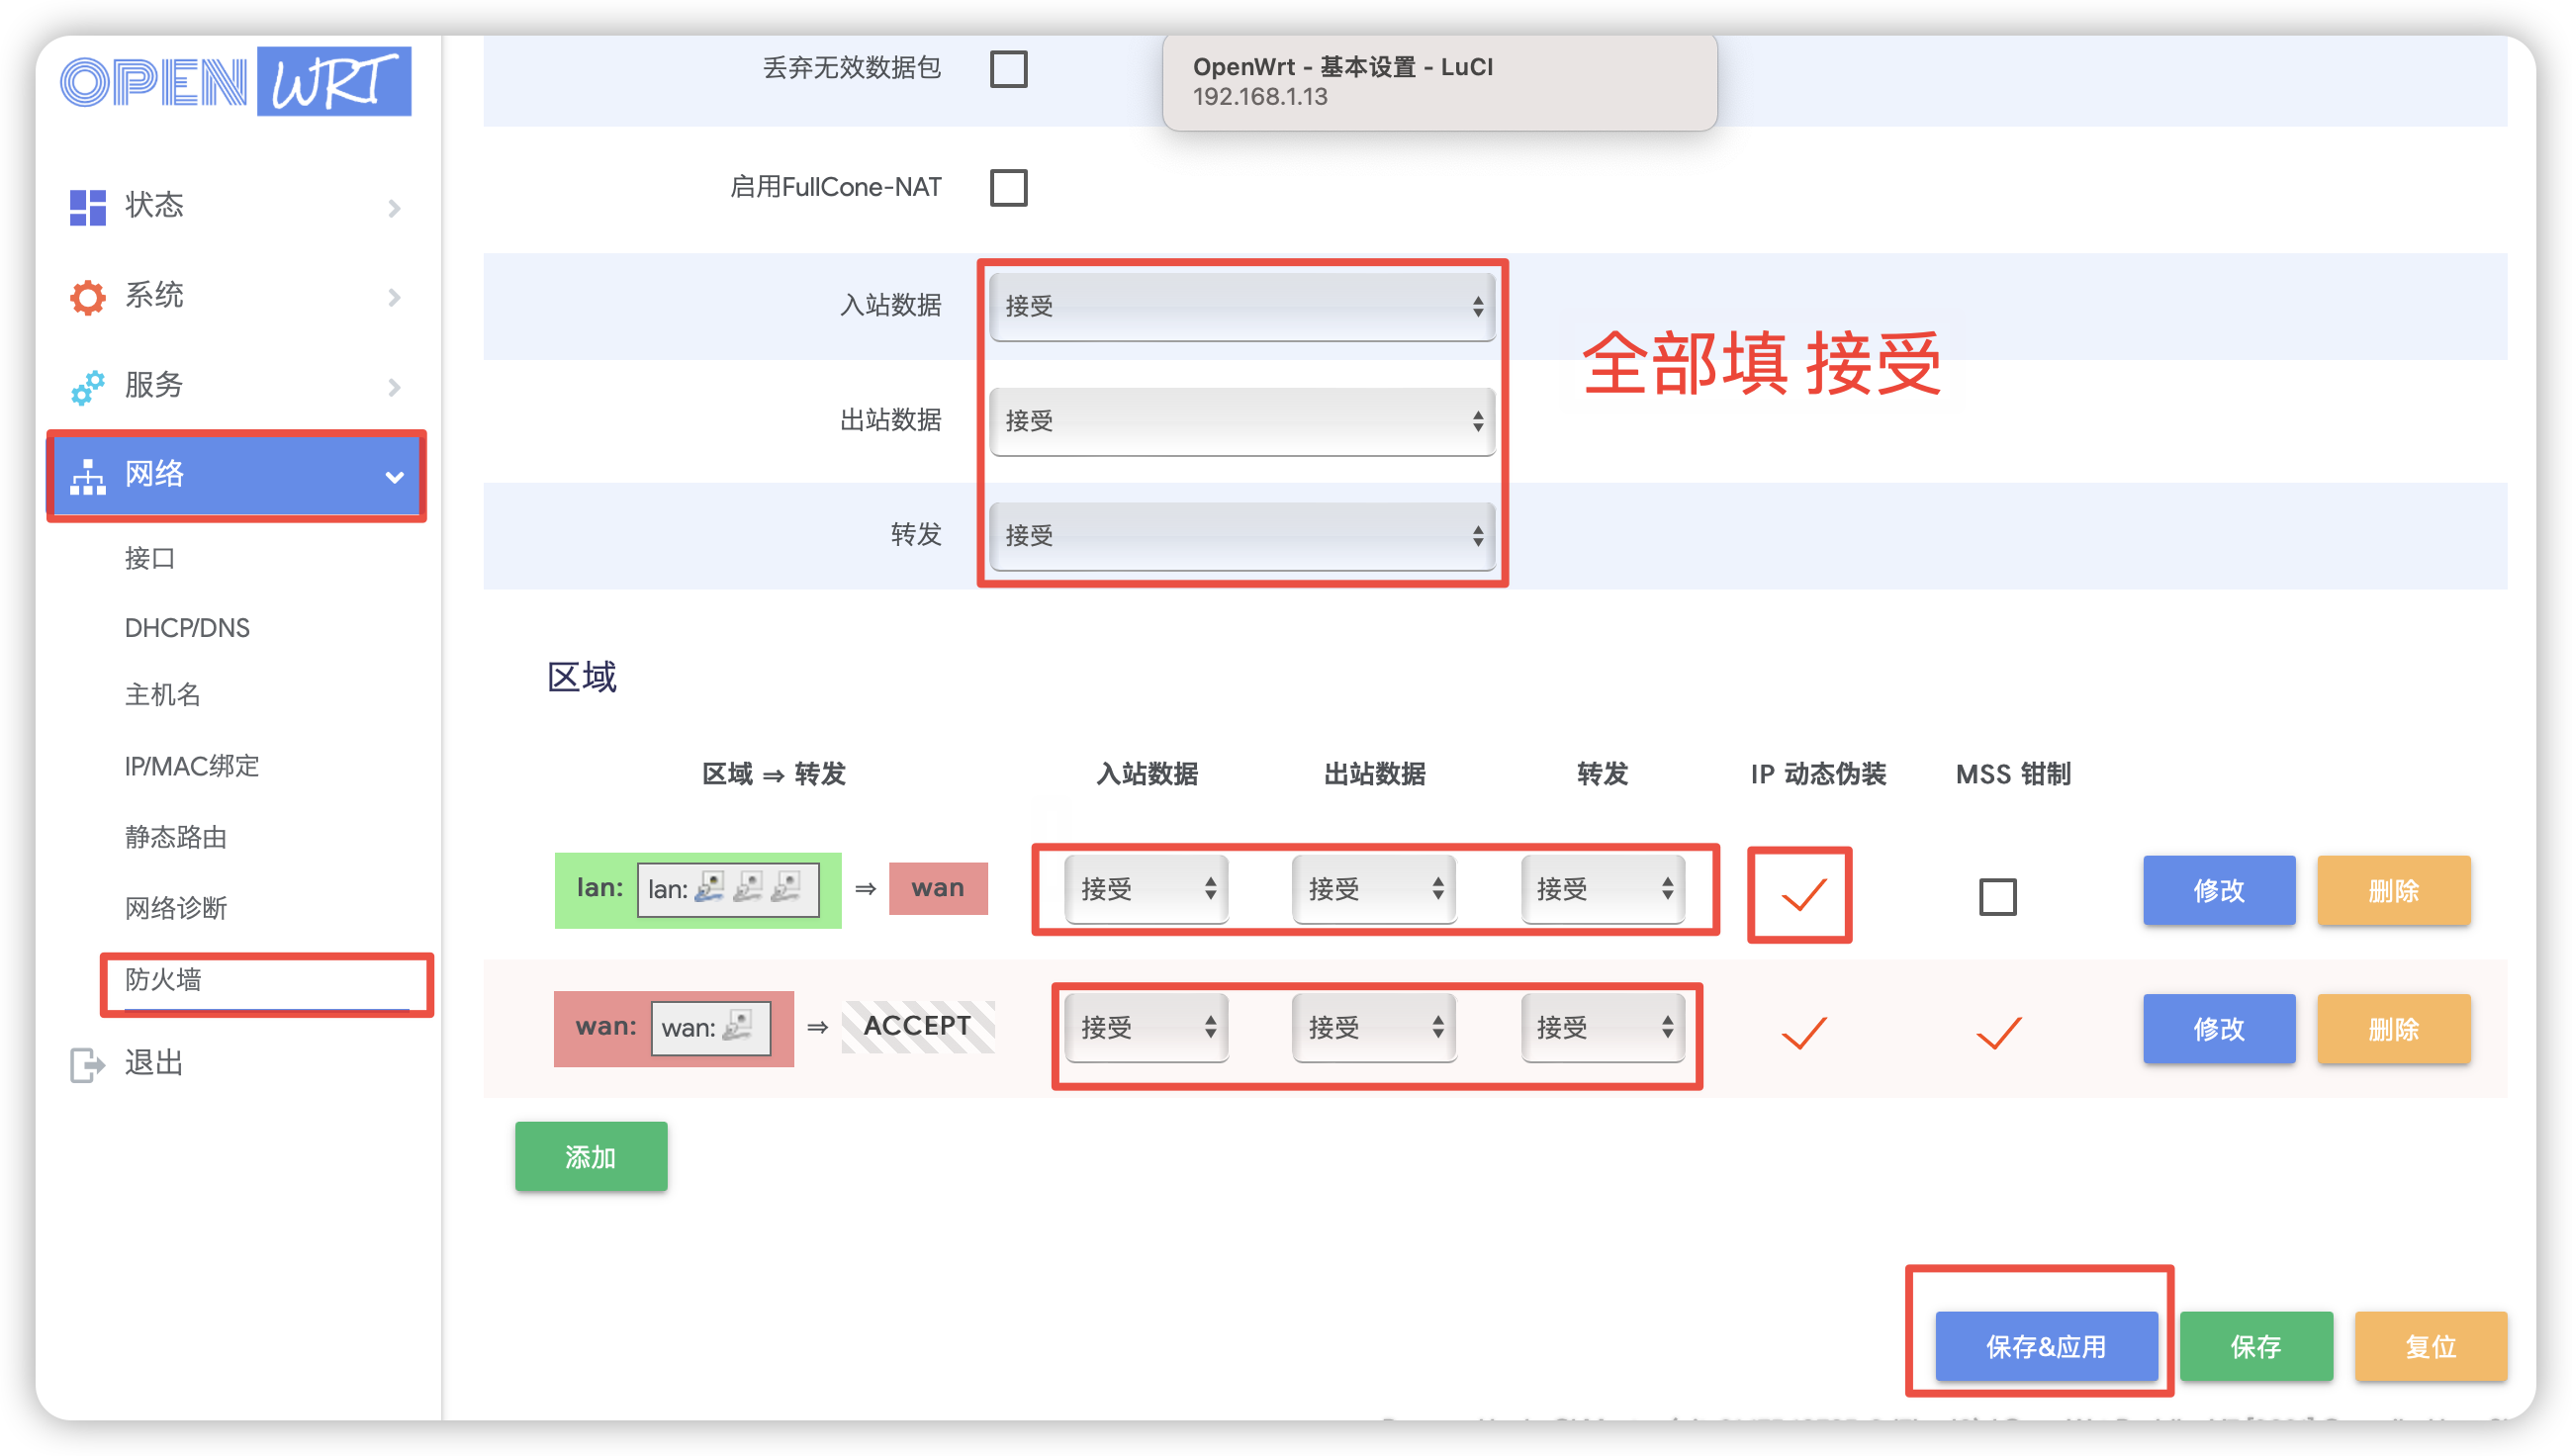Click the green 添加 button
This screenshot has height=1456, width=2572.
(x=591, y=1157)
